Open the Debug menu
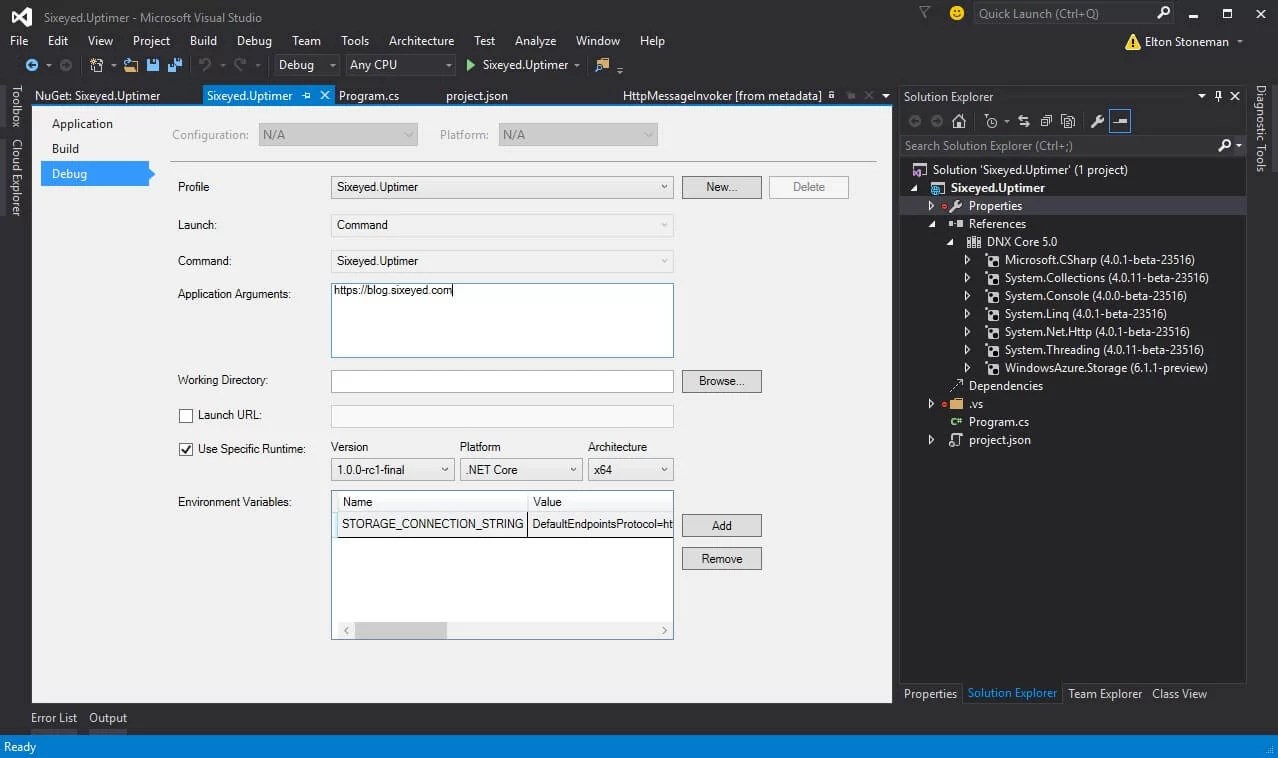 254,41
